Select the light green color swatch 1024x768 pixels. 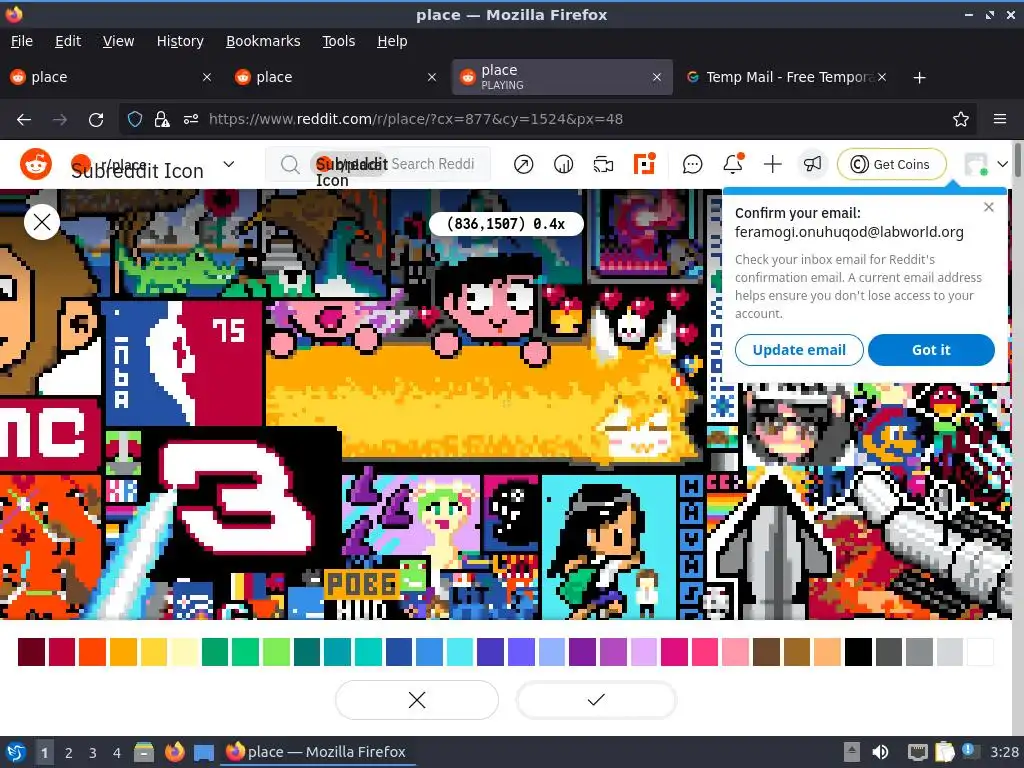point(276,652)
